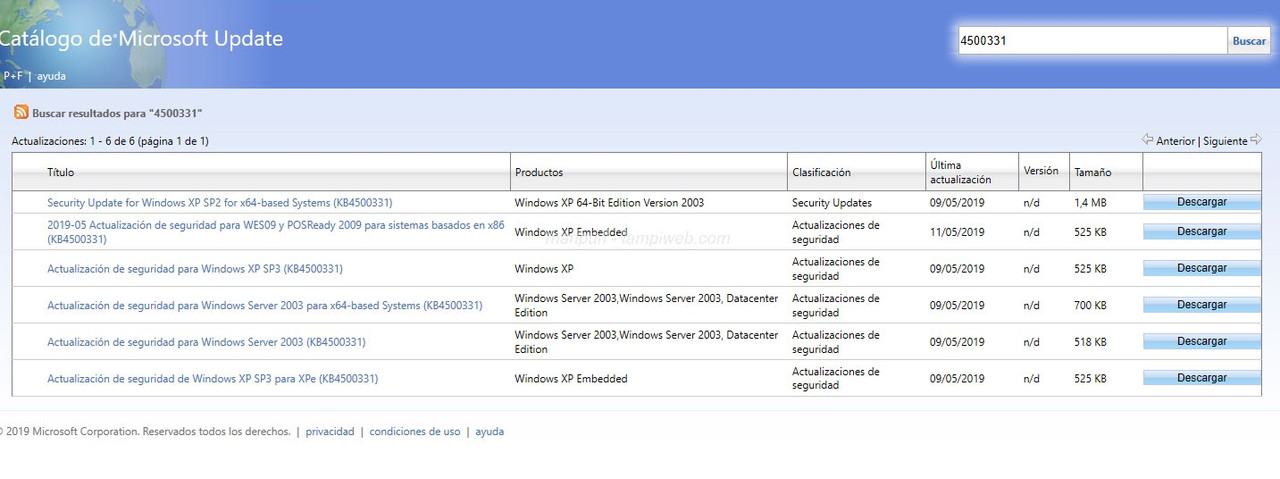Click Actualizaciones: 1 - 6 de 6 text
This screenshot has height=479, width=1280.
(110, 141)
